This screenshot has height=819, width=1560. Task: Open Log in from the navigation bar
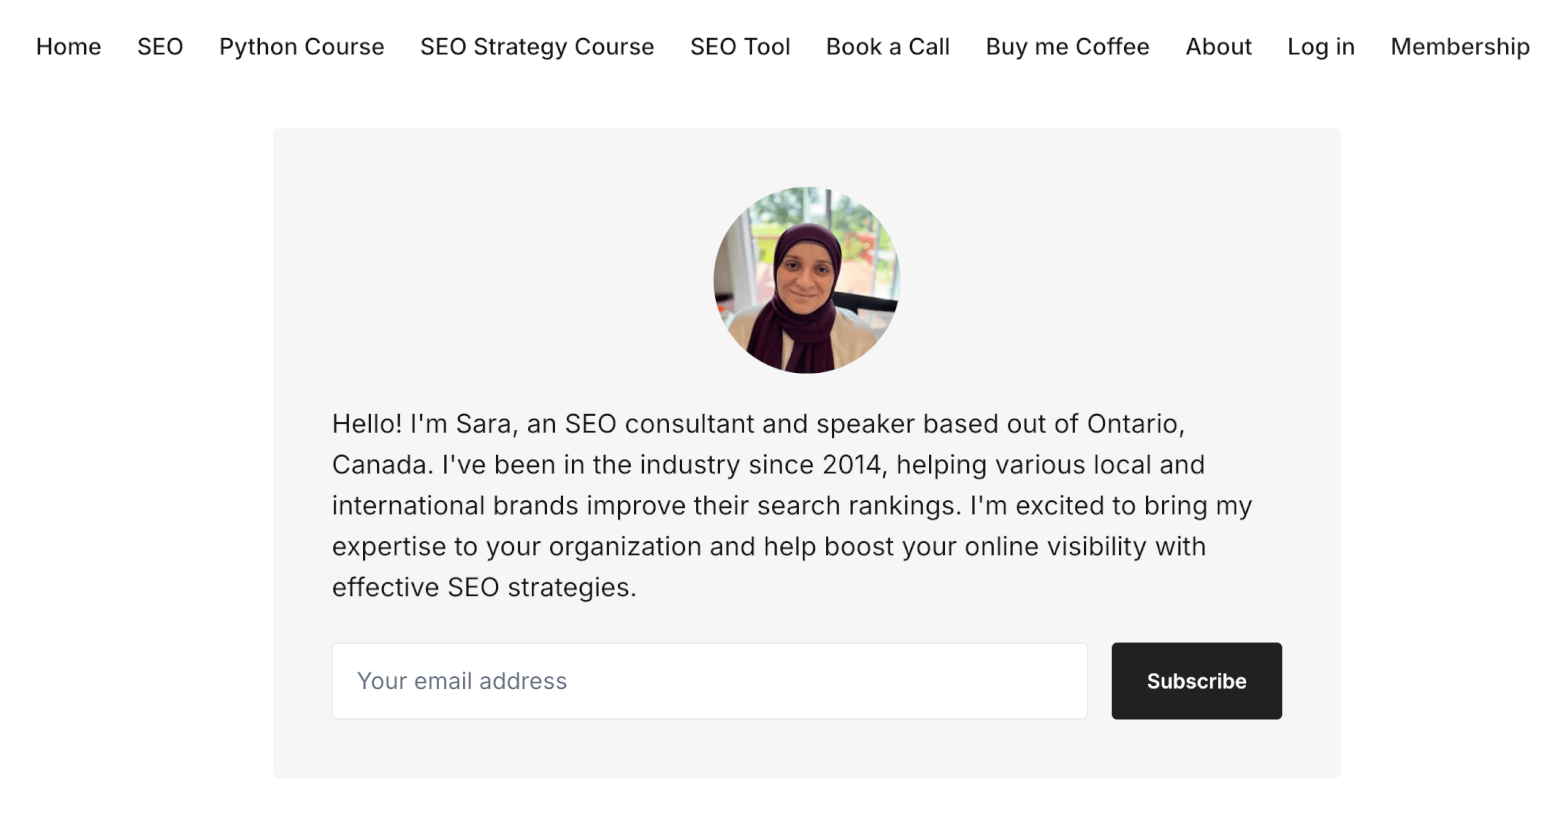tap(1321, 46)
